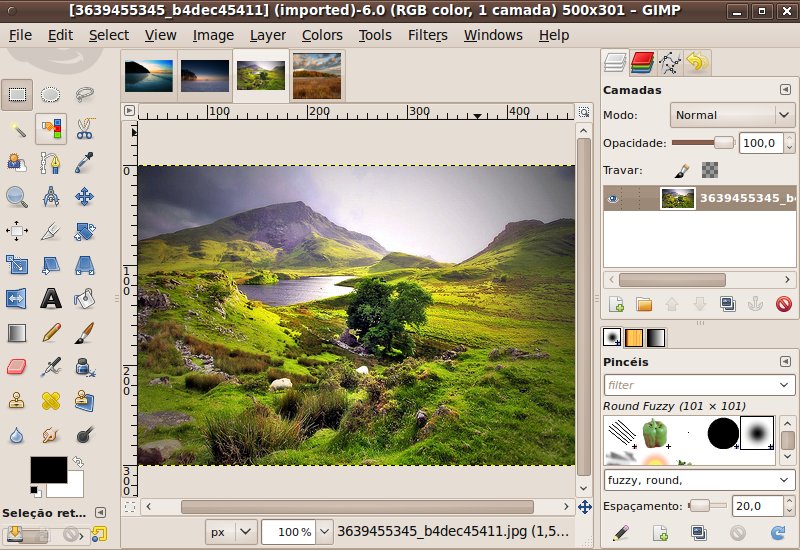Open the File menu
800x550 pixels.
coord(20,35)
